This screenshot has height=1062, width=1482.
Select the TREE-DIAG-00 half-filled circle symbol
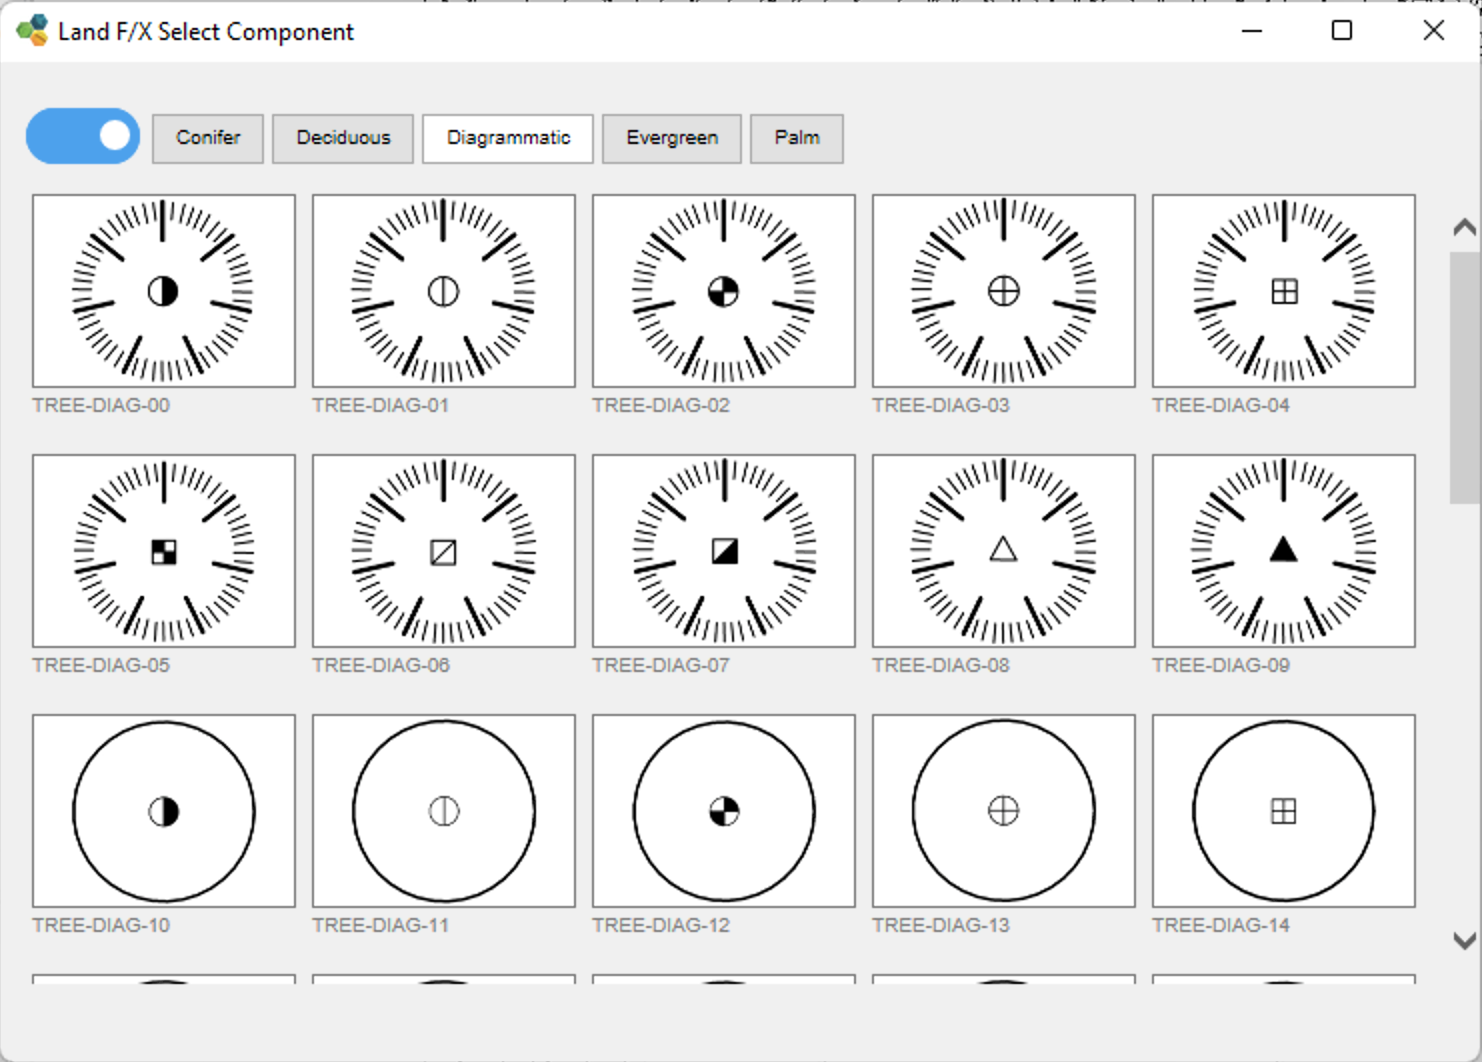[x=164, y=291]
